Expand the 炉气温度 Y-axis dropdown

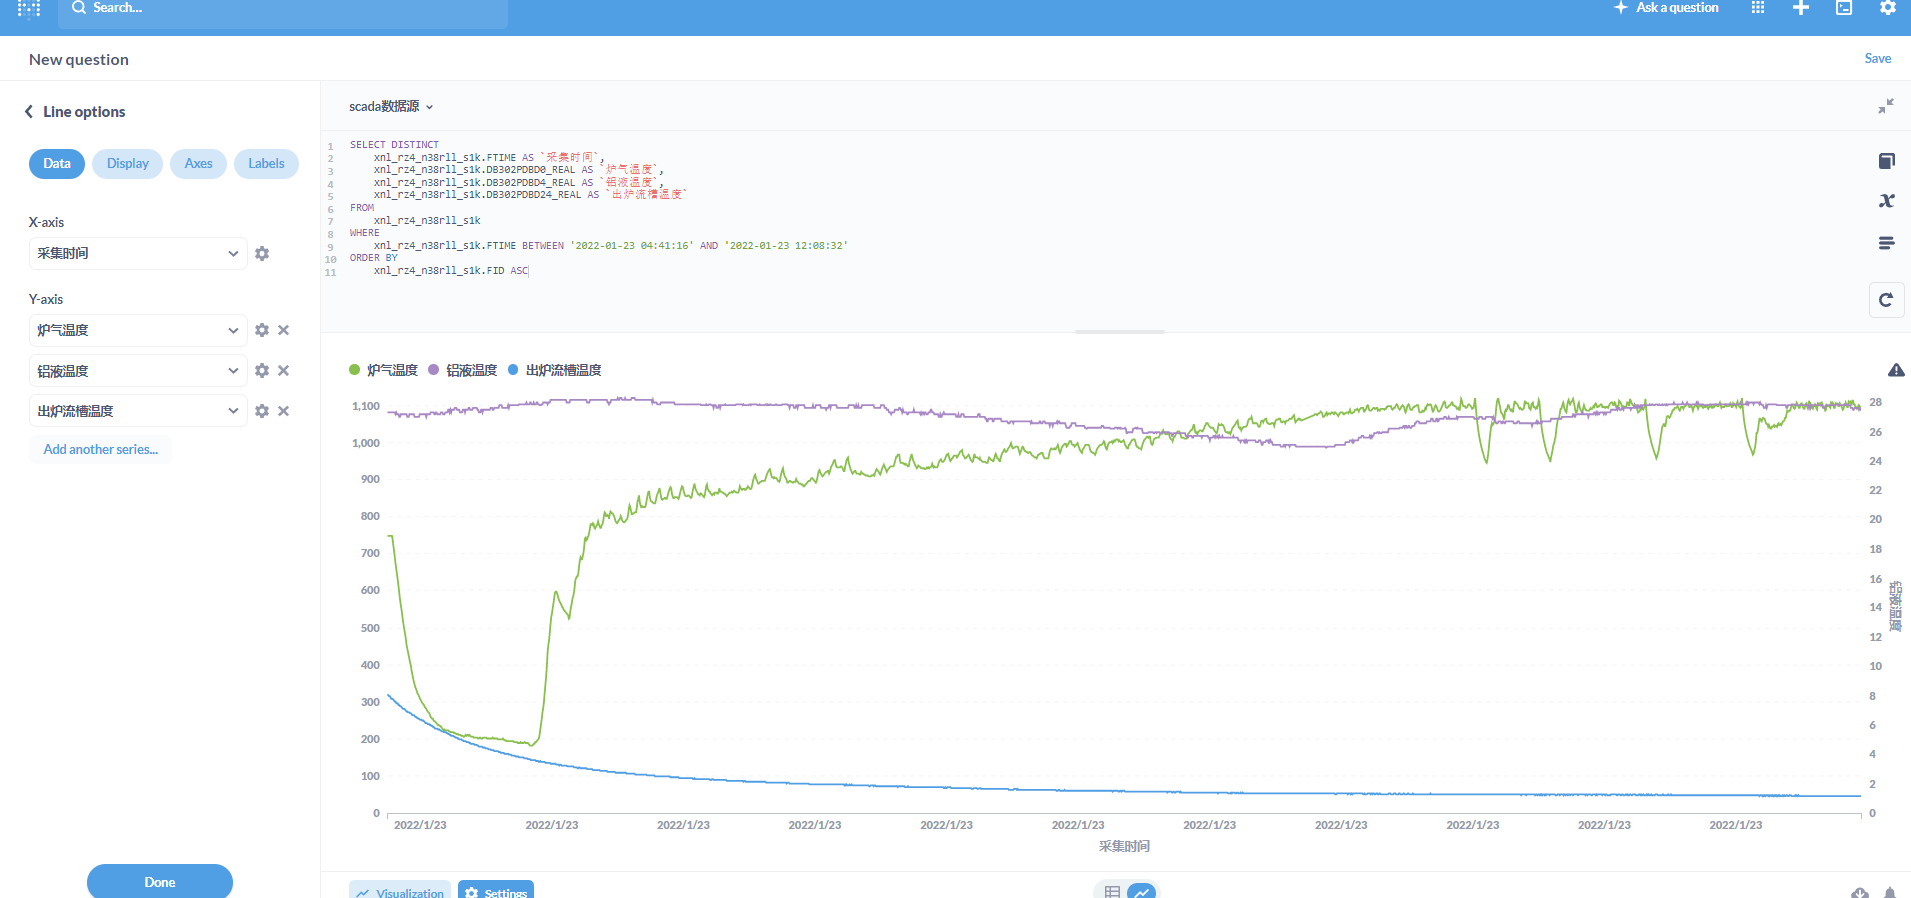138,330
